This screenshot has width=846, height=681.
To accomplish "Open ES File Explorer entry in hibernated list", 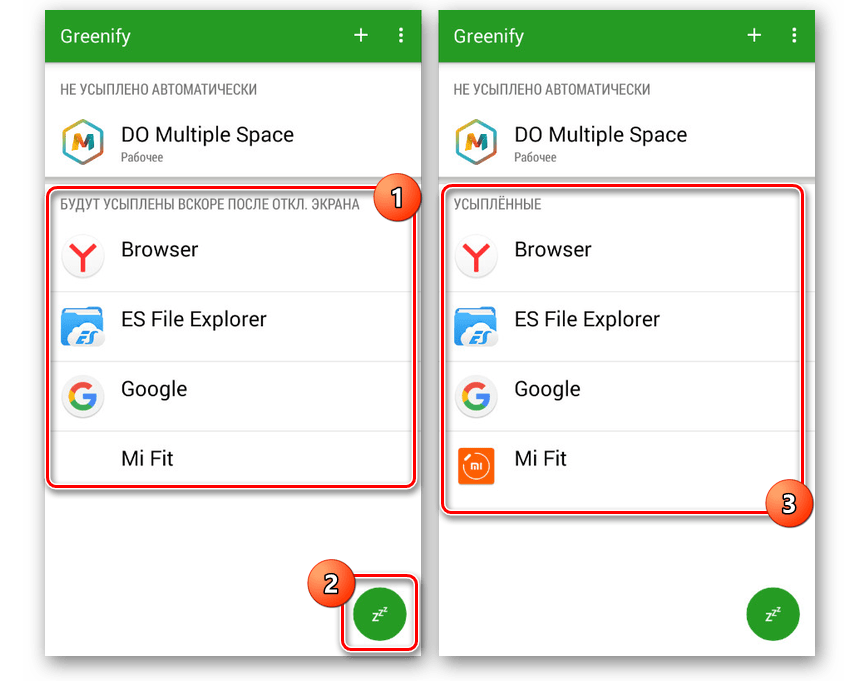I will click(587, 320).
